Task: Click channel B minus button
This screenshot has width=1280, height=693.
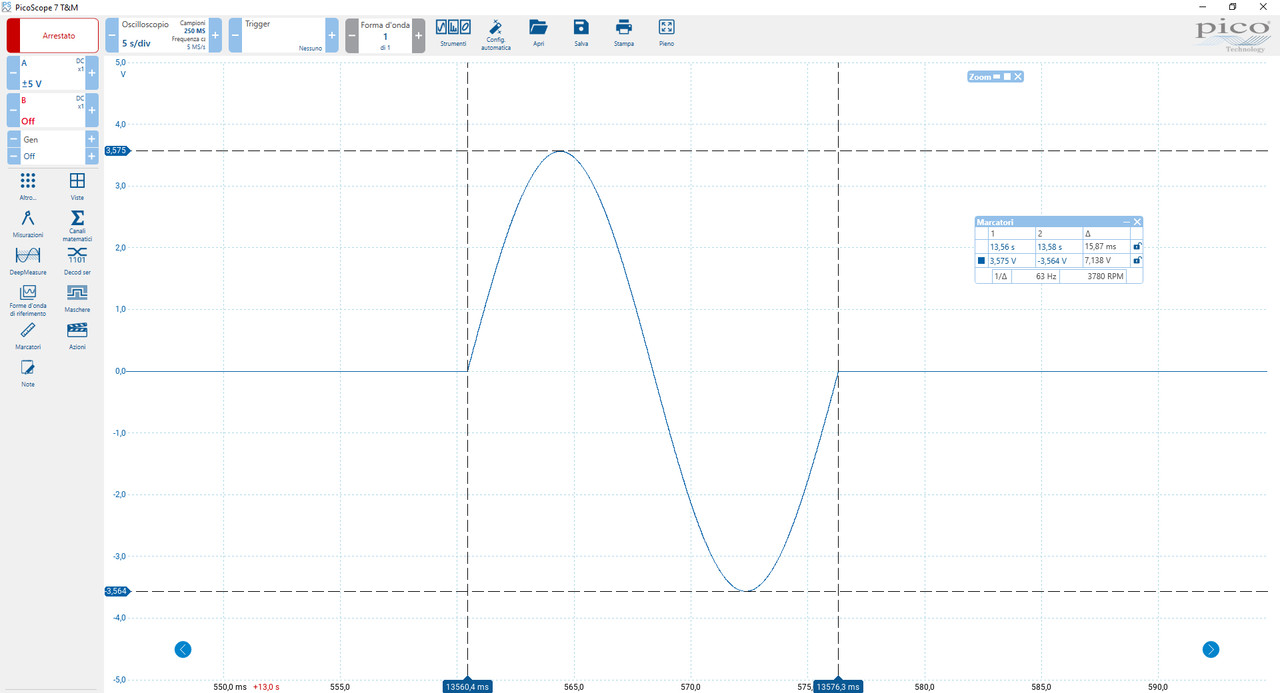Action: point(13,111)
